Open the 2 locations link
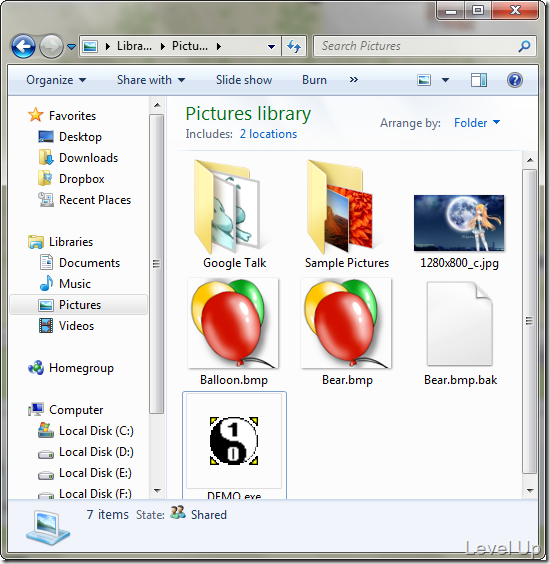Screen dimensions: 550x564 click(x=268, y=134)
